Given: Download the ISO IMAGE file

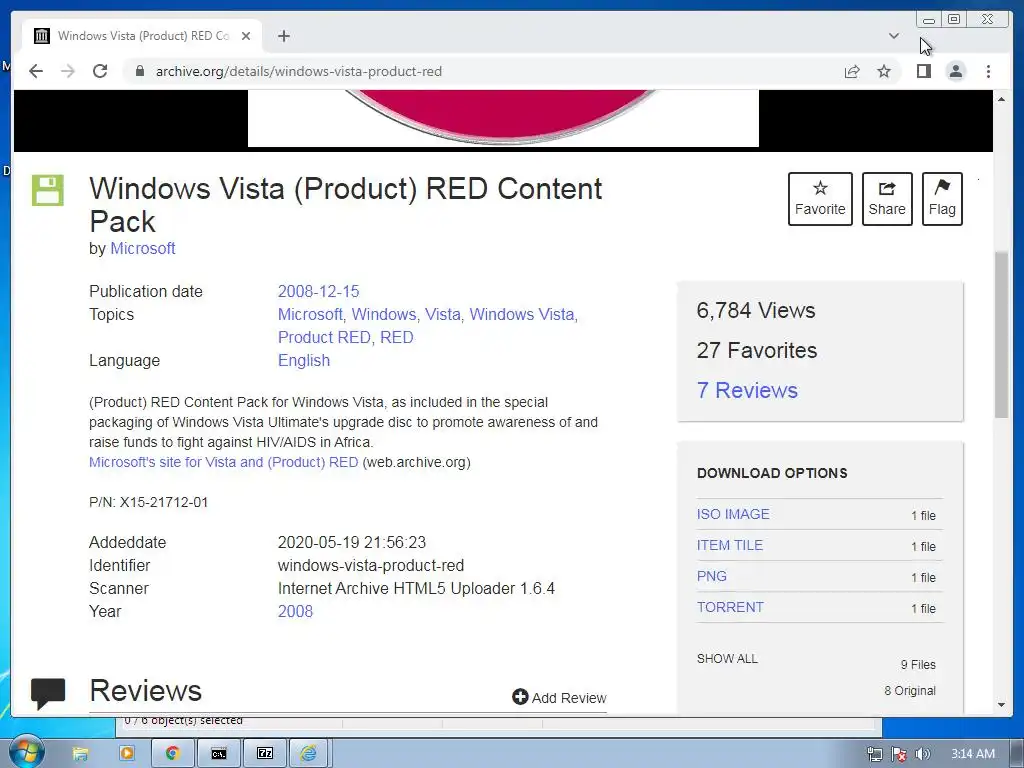Looking at the screenshot, I should [x=733, y=514].
